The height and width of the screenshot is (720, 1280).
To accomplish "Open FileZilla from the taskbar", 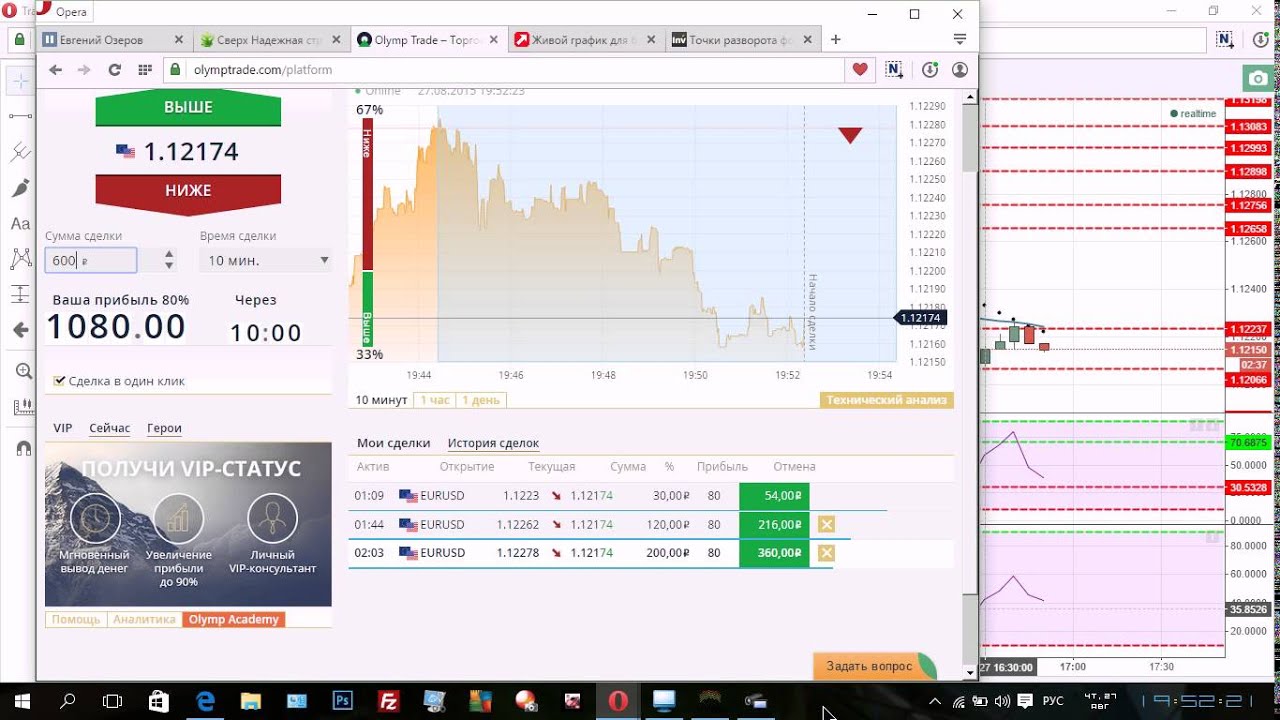I will pyautogui.click(x=389, y=701).
